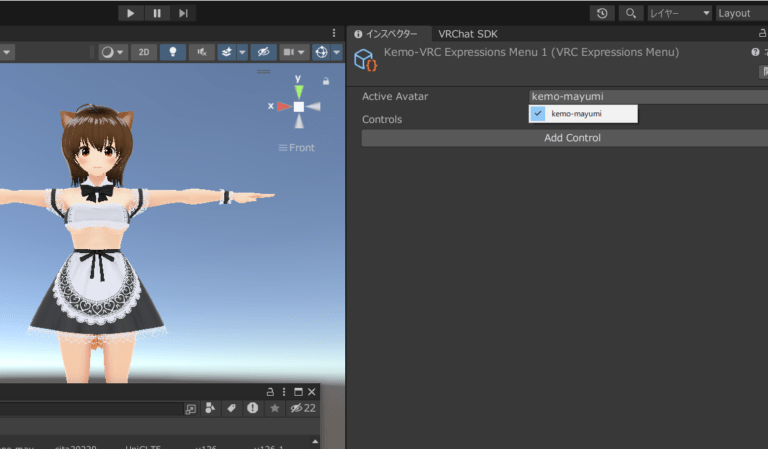Open the Layout dropdown

tap(741, 13)
